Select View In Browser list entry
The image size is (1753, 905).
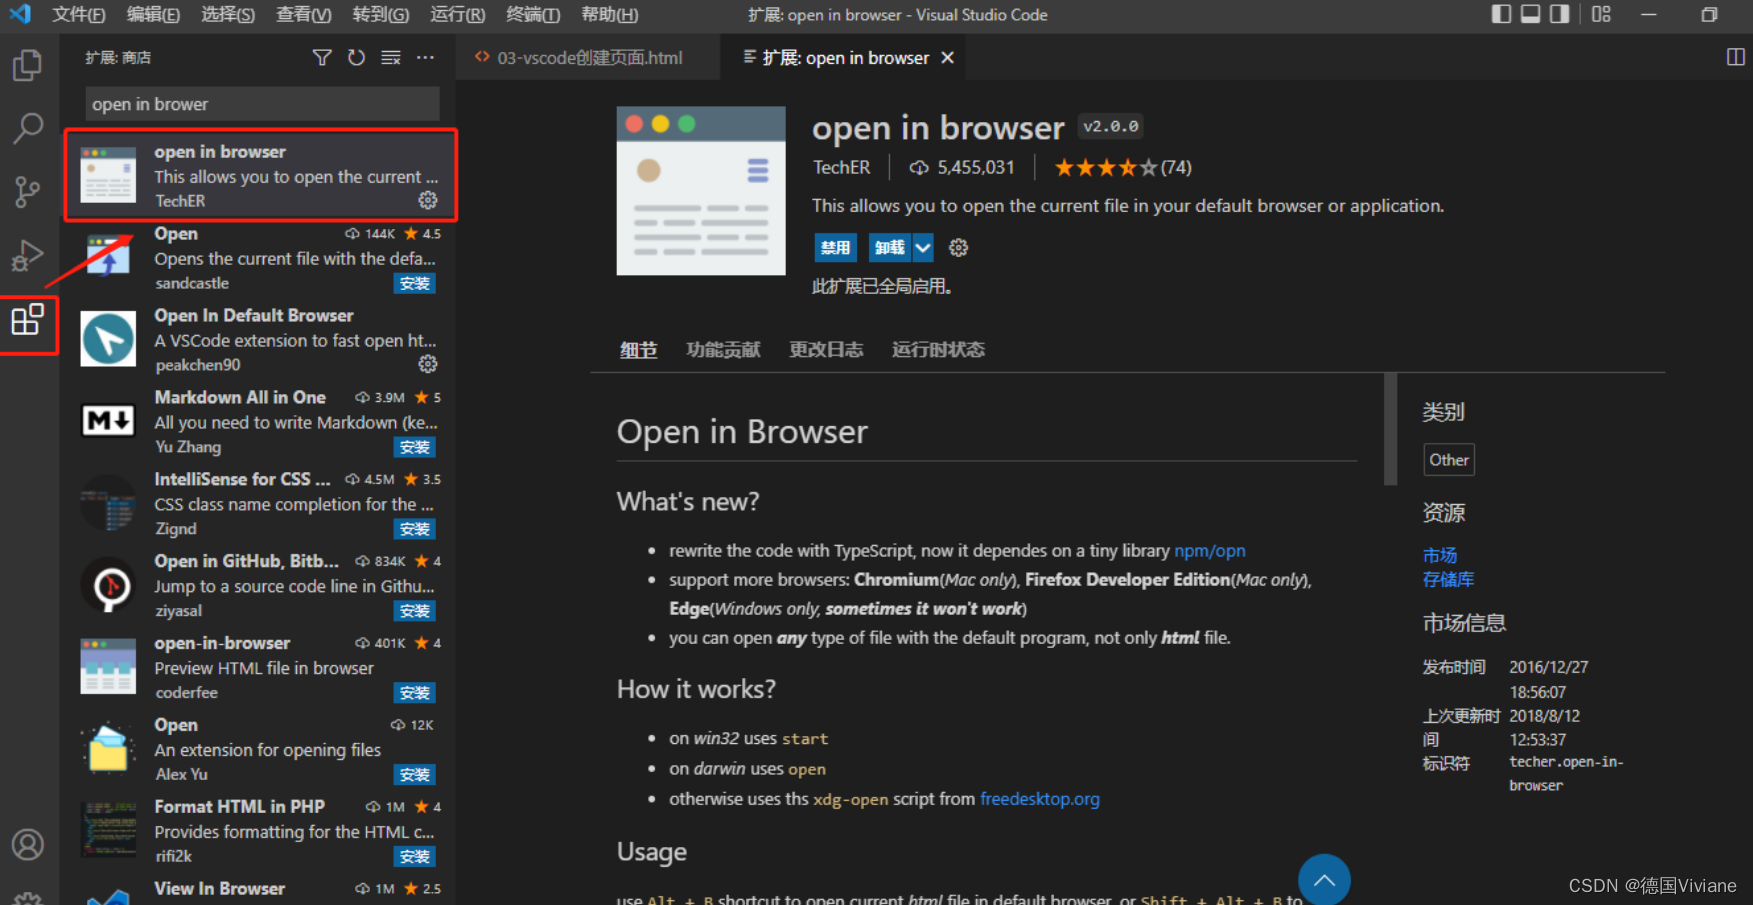click(x=260, y=890)
